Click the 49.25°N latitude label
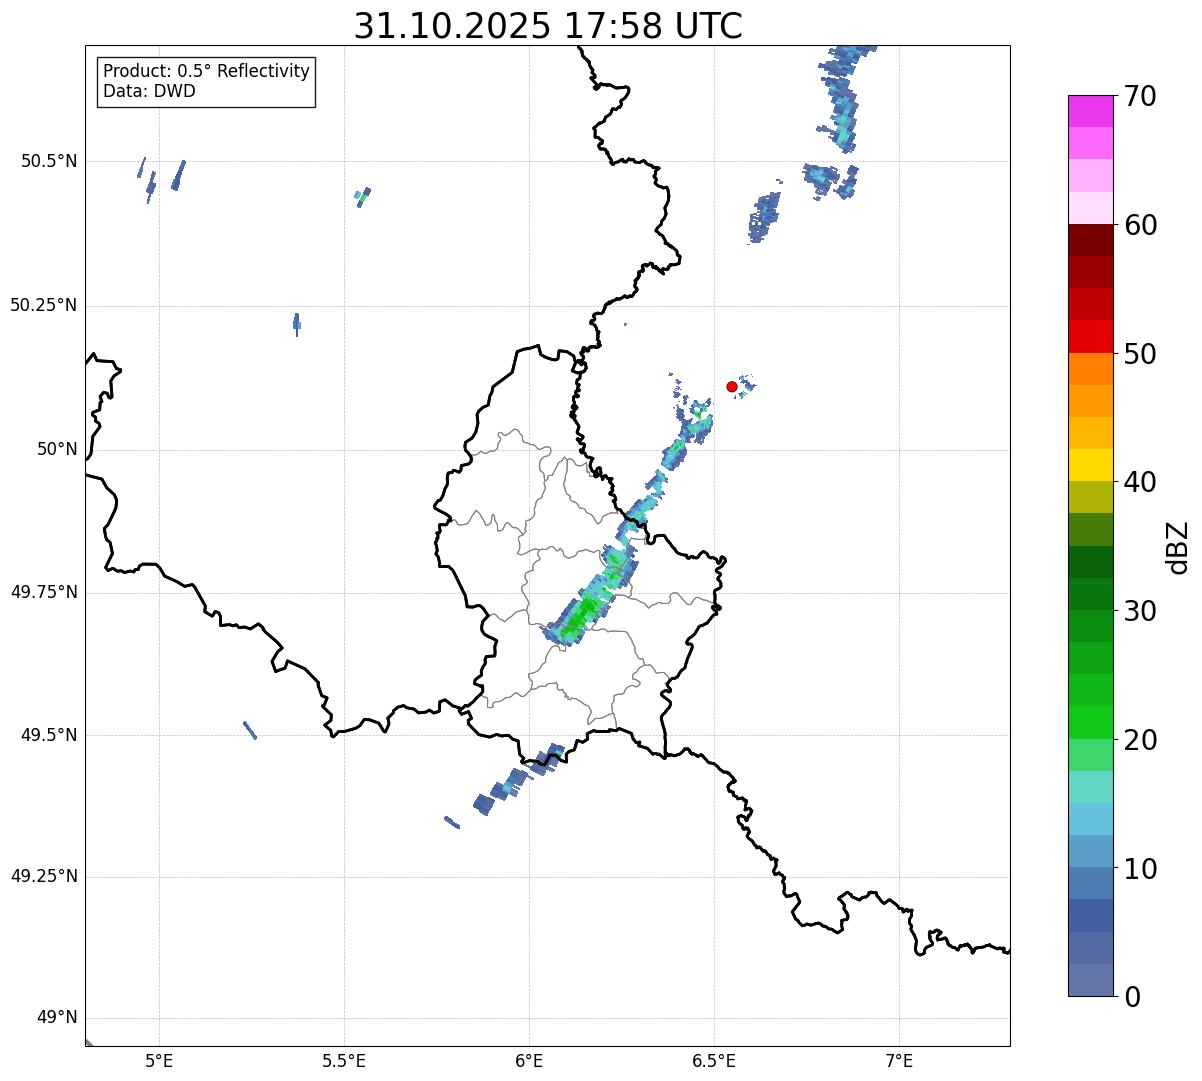The height and width of the screenshot is (1081, 1202). click(x=44, y=876)
